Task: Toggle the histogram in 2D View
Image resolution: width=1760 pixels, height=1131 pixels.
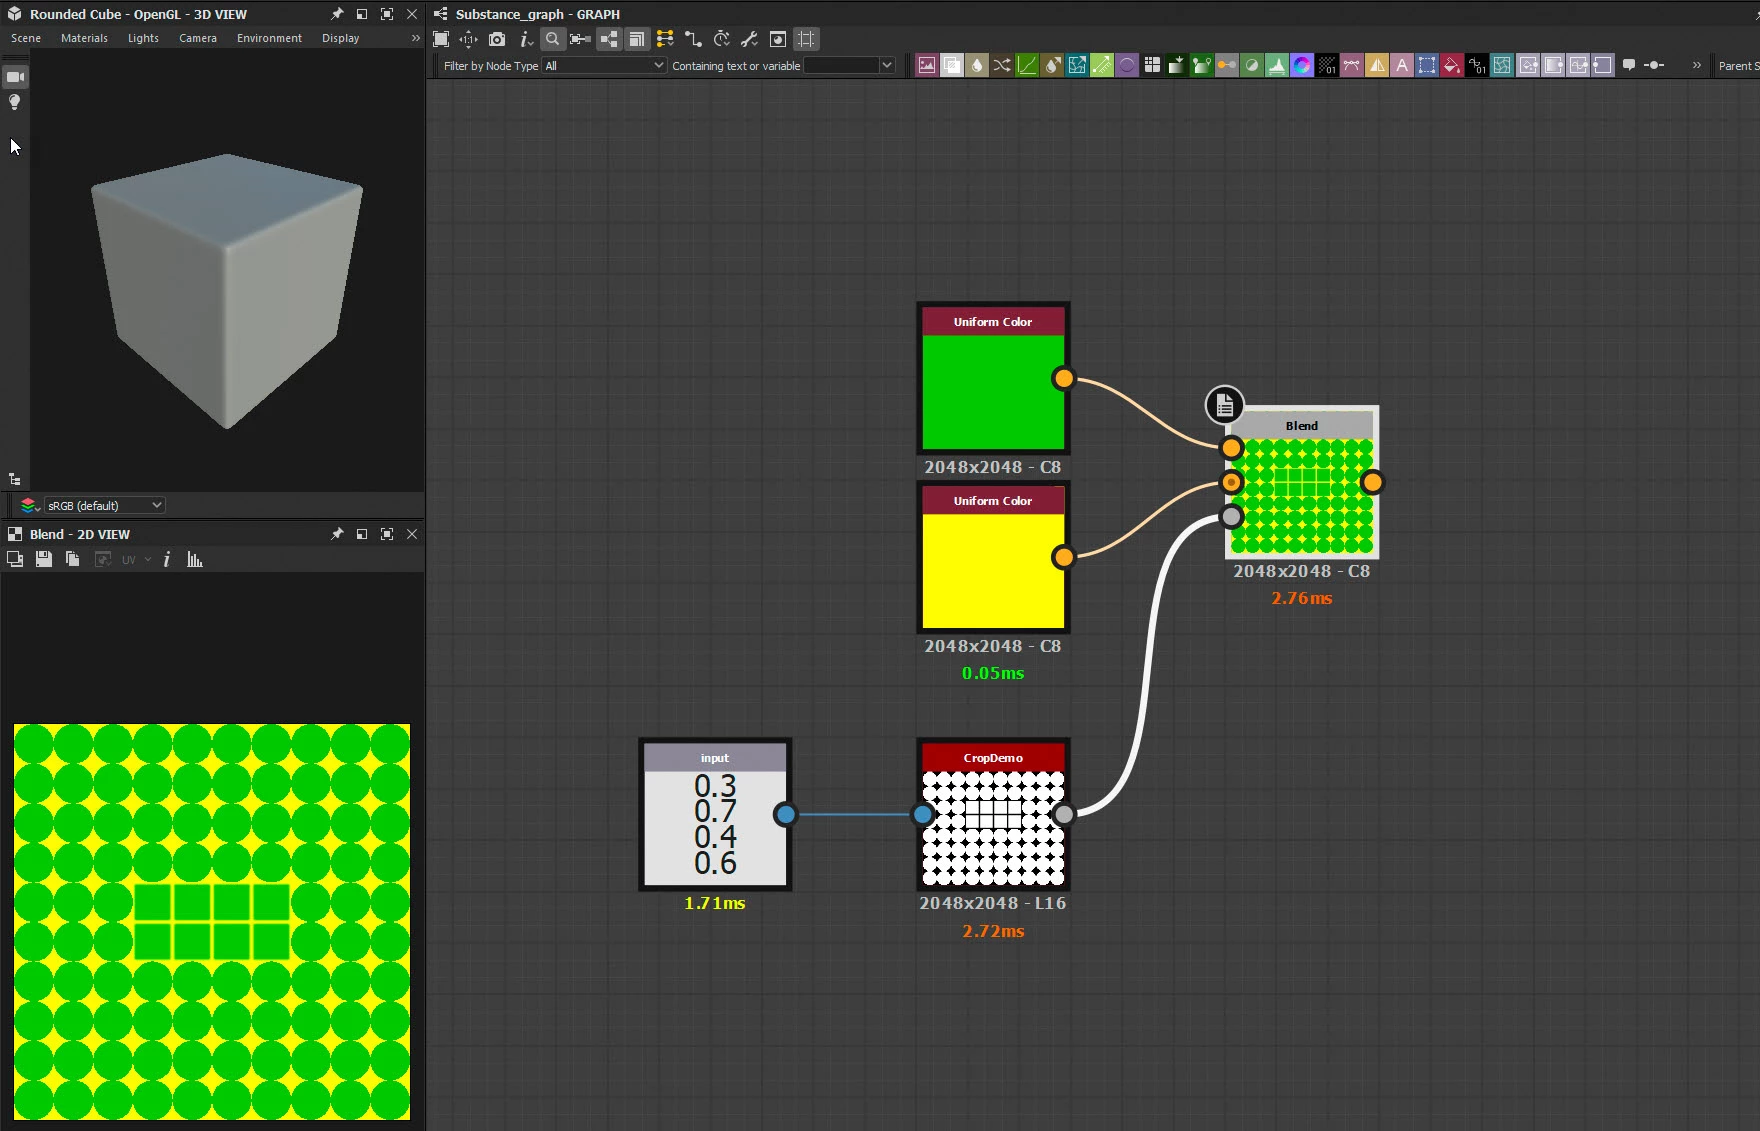Action: point(195,560)
